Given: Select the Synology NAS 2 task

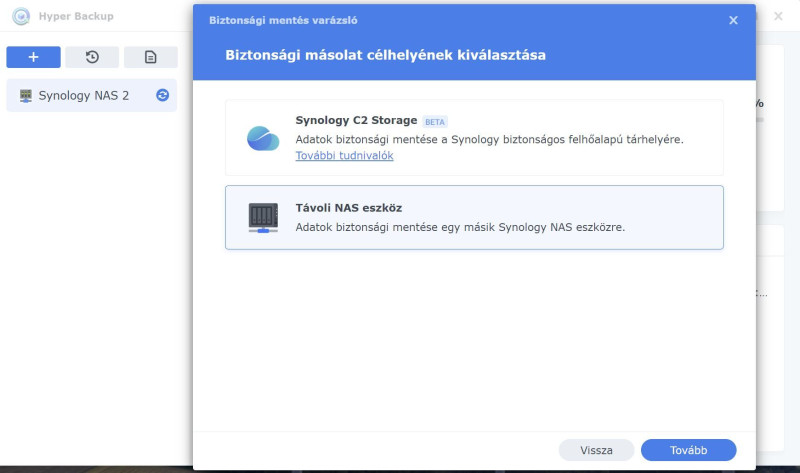Looking at the screenshot, I should coord(92,95).
